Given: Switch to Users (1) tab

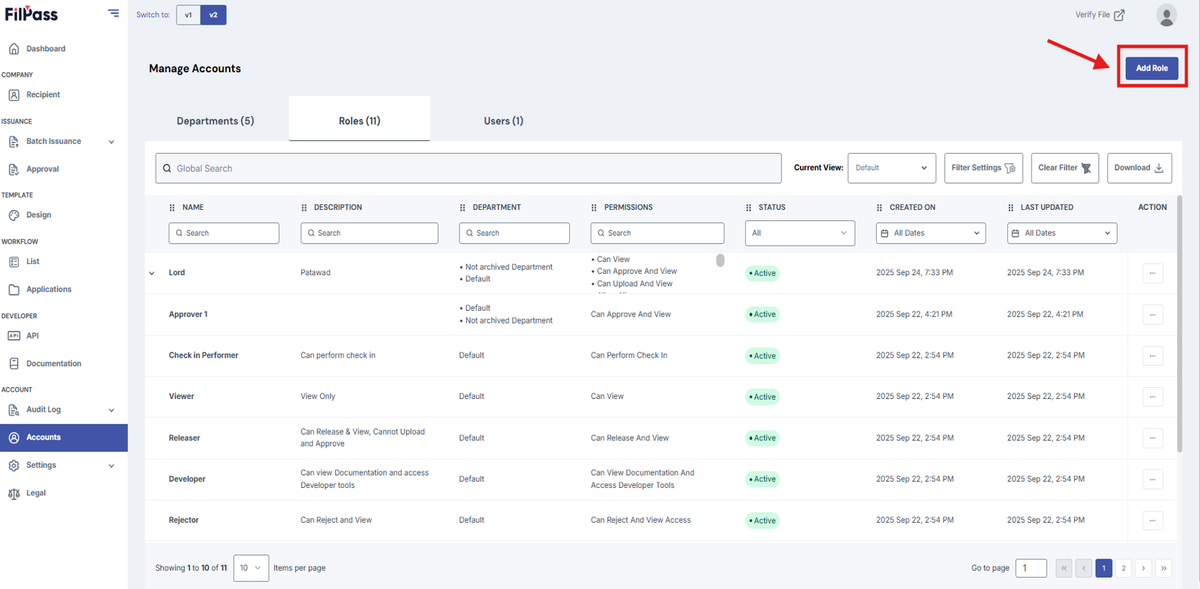Looking at the screenshot, I should (503, 121).
